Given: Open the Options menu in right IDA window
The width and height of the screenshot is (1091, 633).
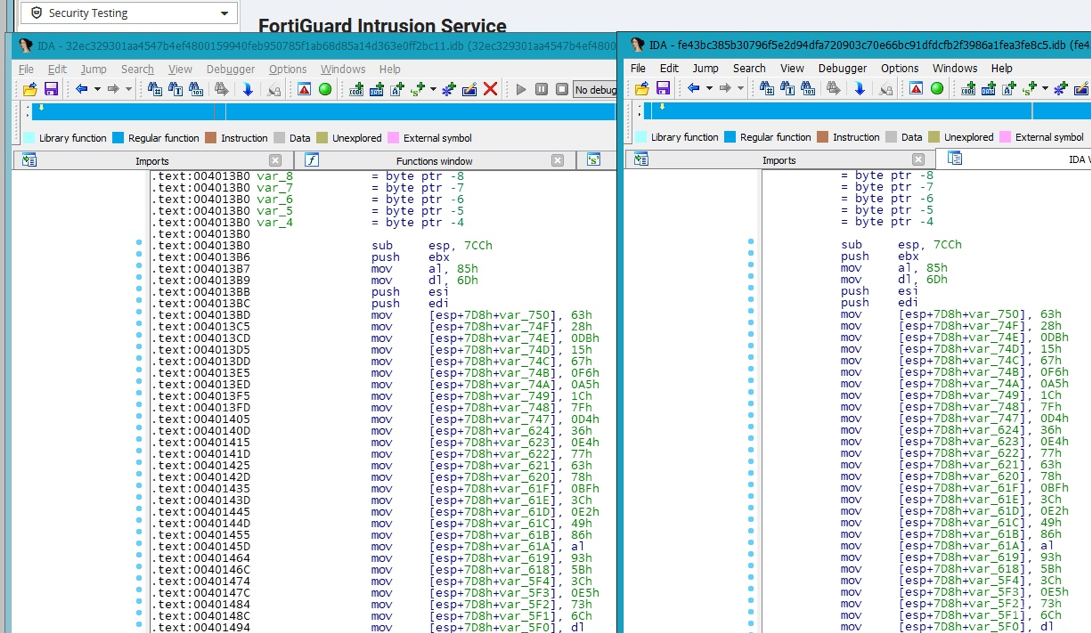Looking at the screenshot, I should click(900, 68).
